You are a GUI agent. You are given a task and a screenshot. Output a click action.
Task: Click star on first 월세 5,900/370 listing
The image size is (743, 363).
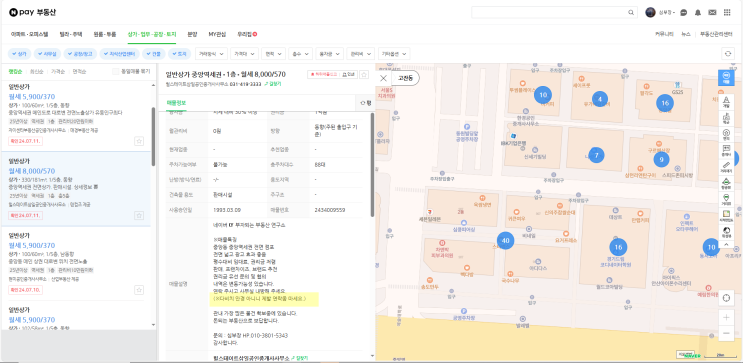tap(139, 141)
